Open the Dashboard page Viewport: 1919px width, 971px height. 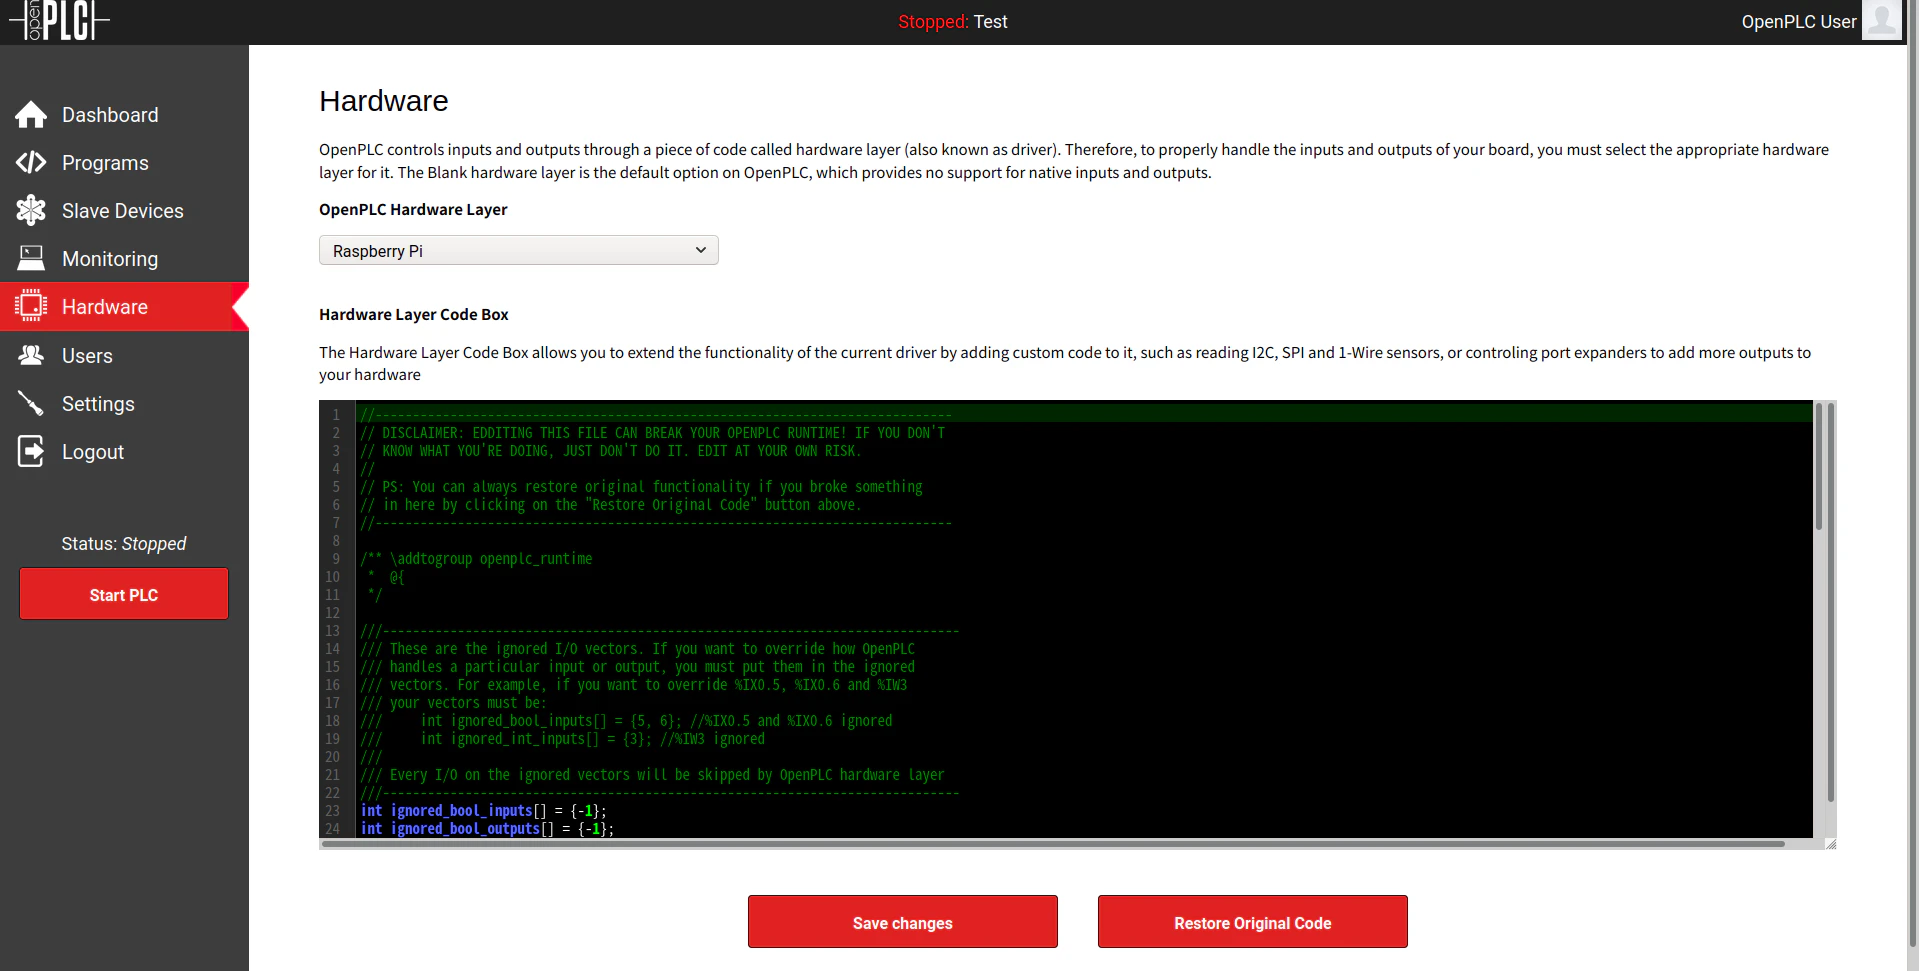pyautogui.click(x=124, y=115)
